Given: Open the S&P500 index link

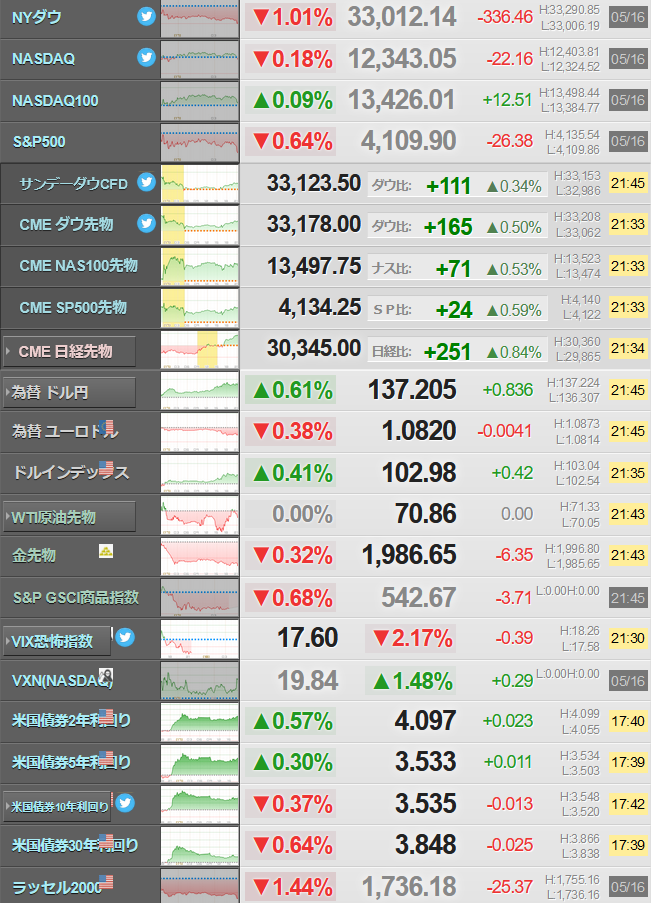Looking at the screenshot, I should [x=39, y=142].
